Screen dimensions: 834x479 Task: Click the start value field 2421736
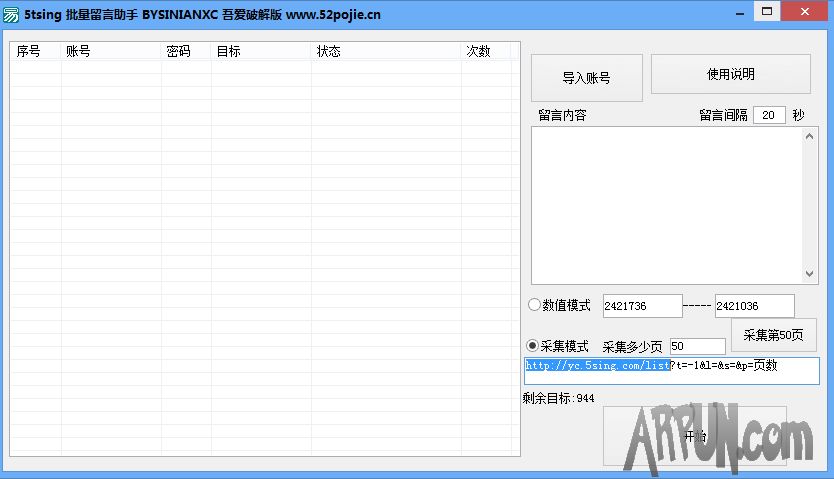pos(643,306)
